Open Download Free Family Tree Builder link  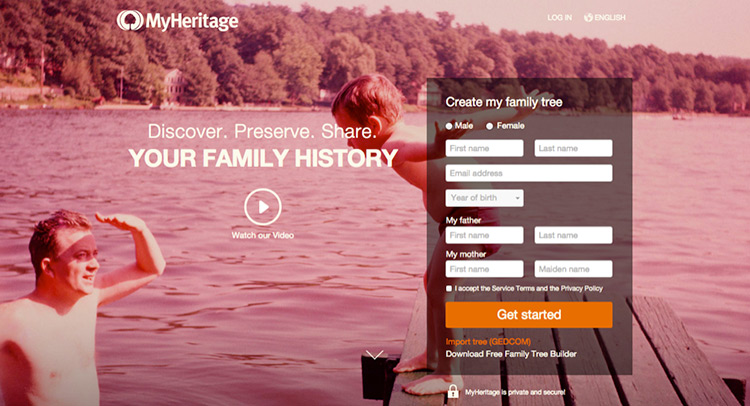coord(511,354)
